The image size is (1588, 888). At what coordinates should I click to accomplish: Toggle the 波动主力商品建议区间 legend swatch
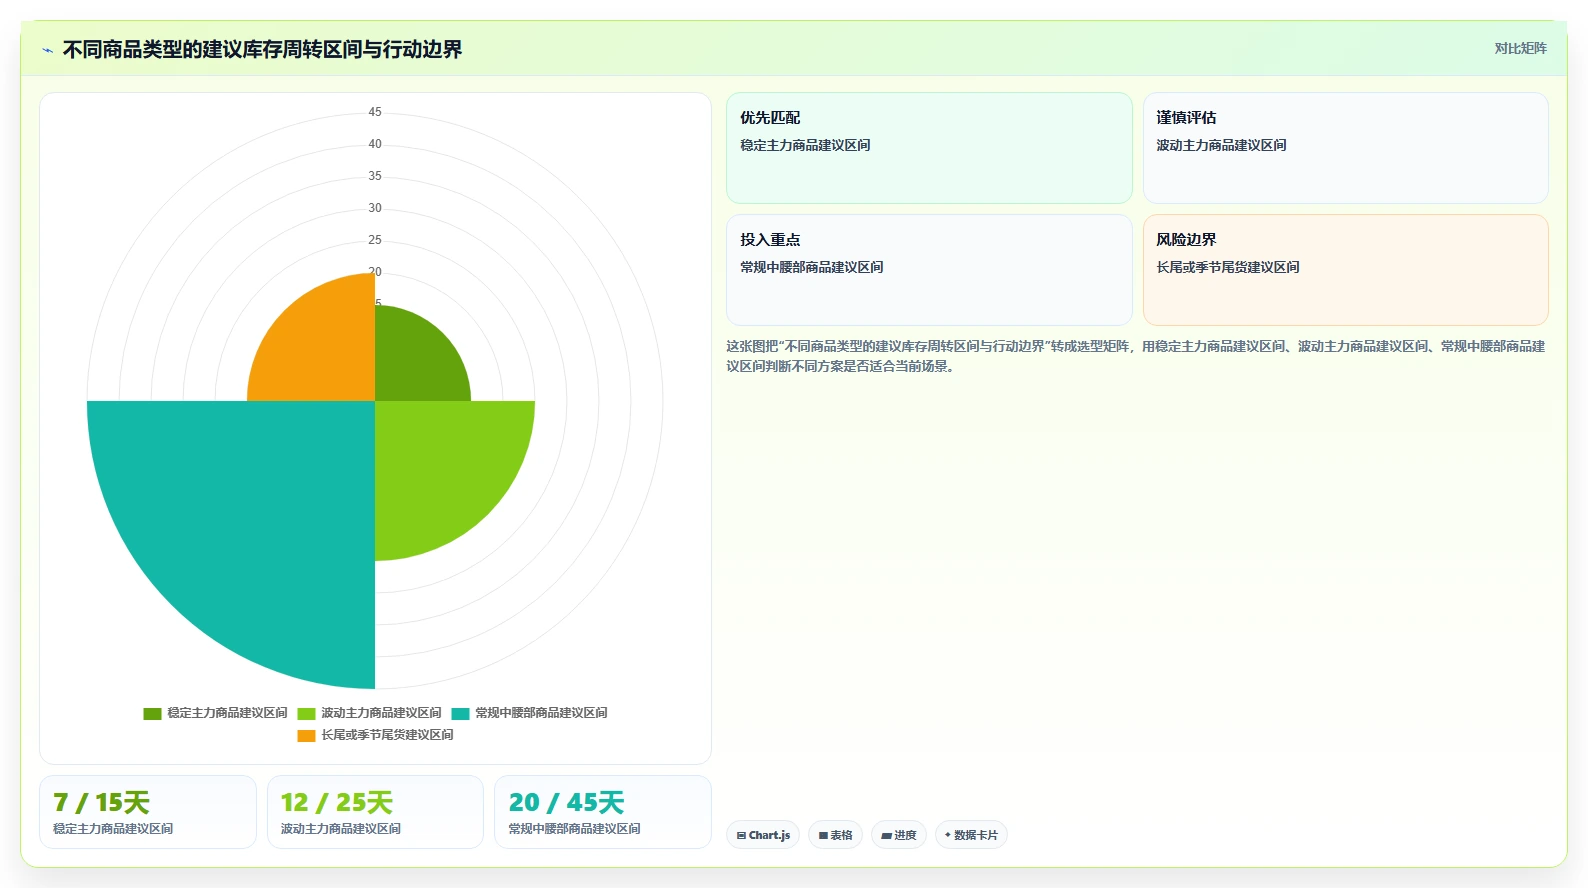(306, 714)
